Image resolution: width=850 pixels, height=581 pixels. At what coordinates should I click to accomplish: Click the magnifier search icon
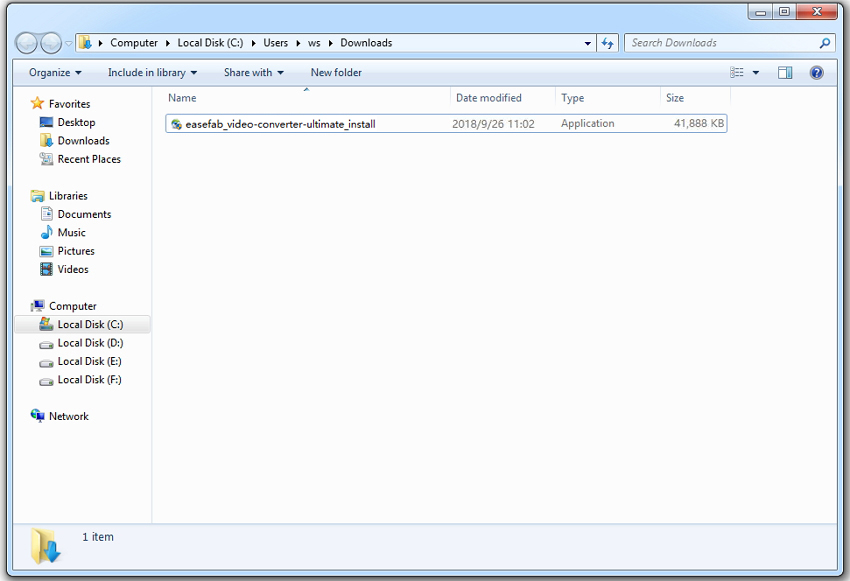(x=825, y=43)
